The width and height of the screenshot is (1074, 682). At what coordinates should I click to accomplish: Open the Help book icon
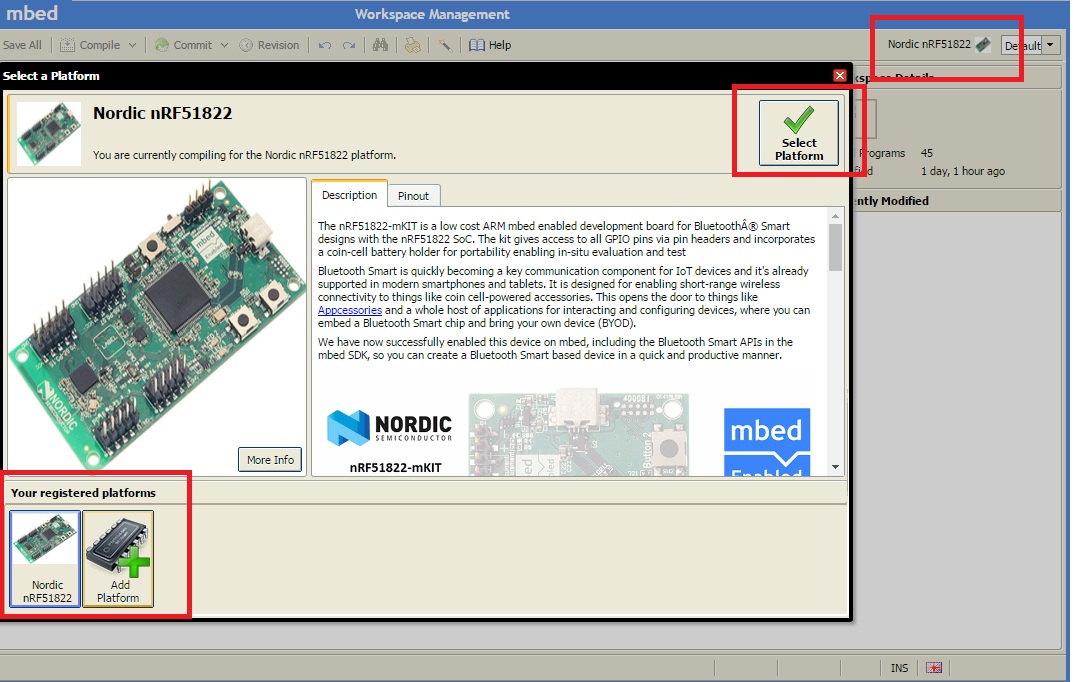(477, 45)
